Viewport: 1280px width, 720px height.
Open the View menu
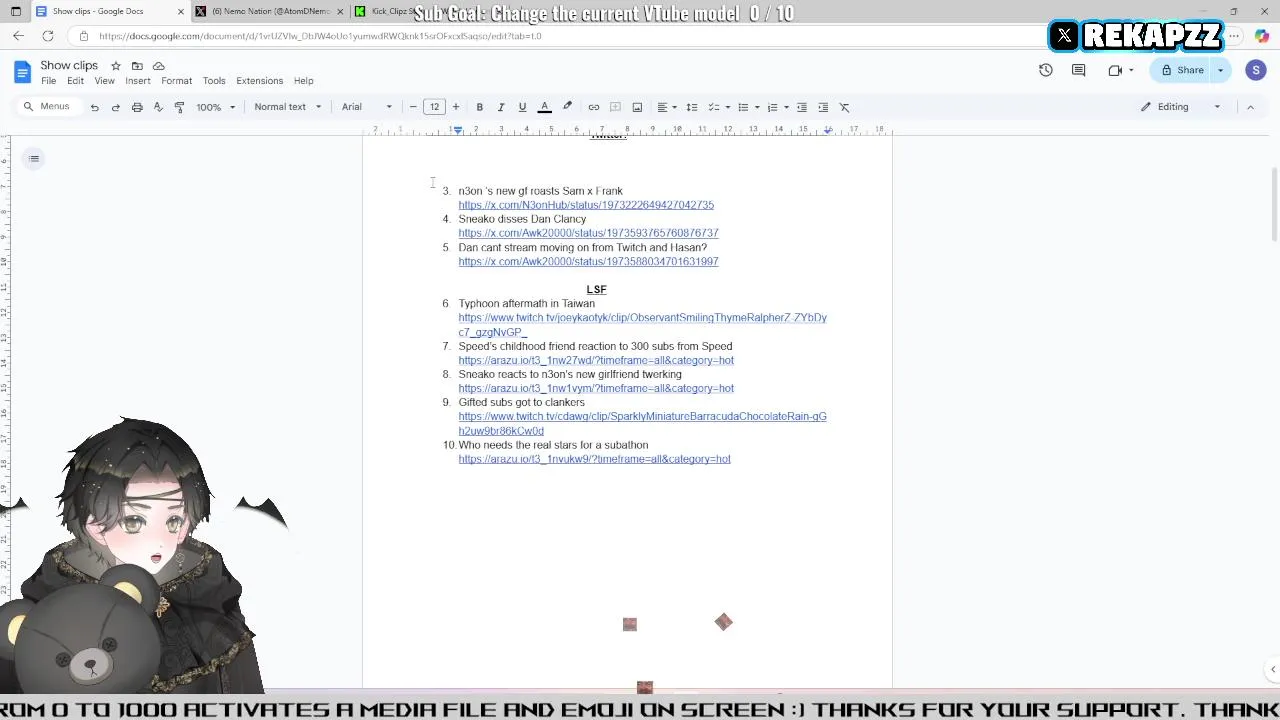coord(104,81)
